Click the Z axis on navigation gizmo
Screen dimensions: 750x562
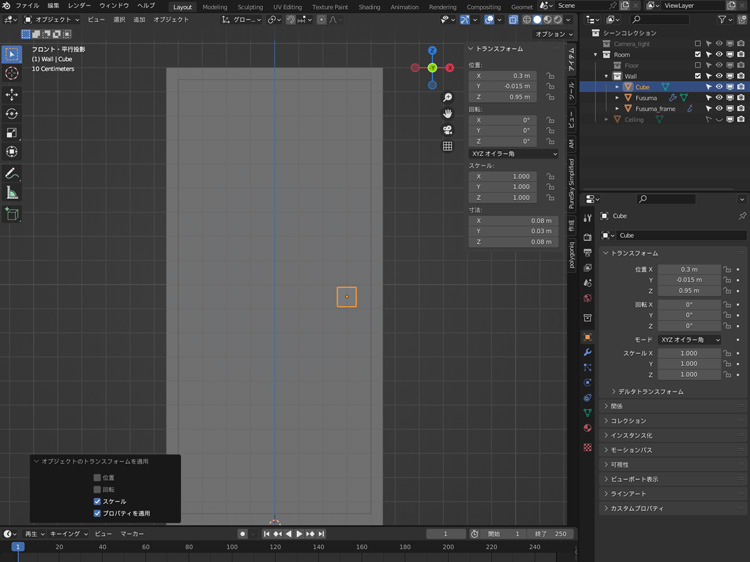click(x=432, y=50)
